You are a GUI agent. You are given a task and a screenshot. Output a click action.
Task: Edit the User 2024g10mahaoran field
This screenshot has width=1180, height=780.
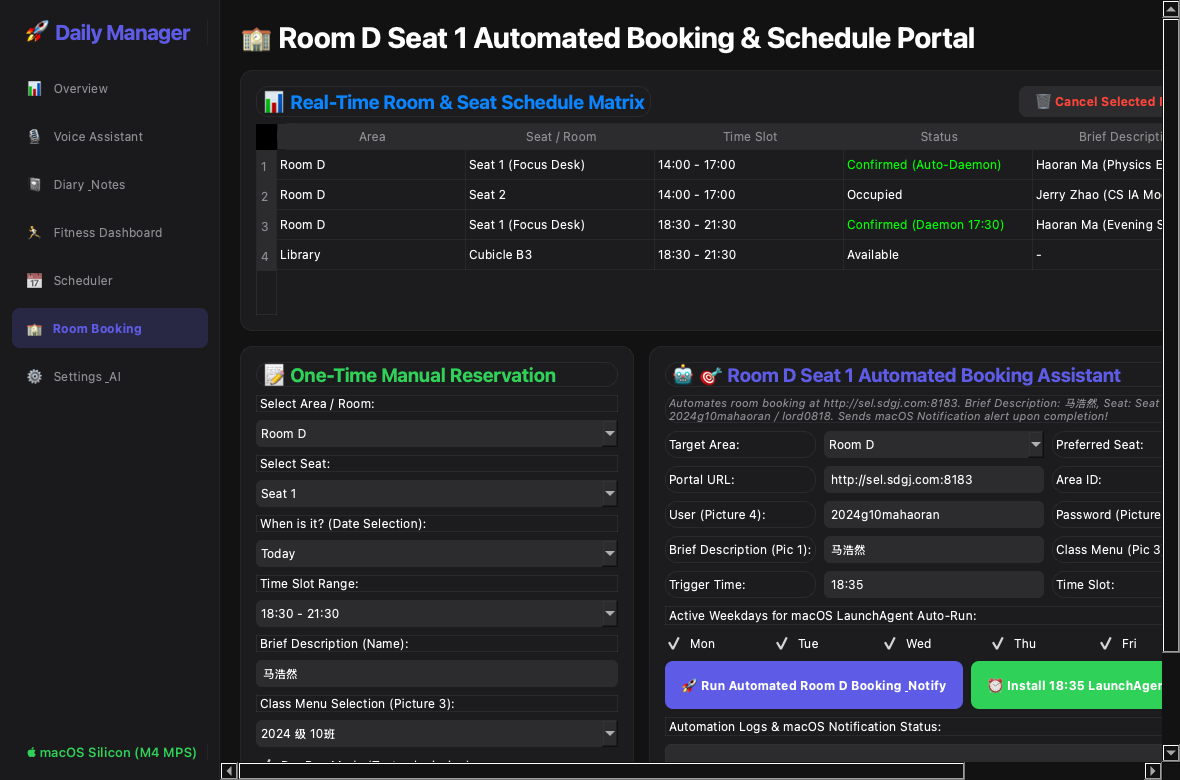tap(933, 515)
